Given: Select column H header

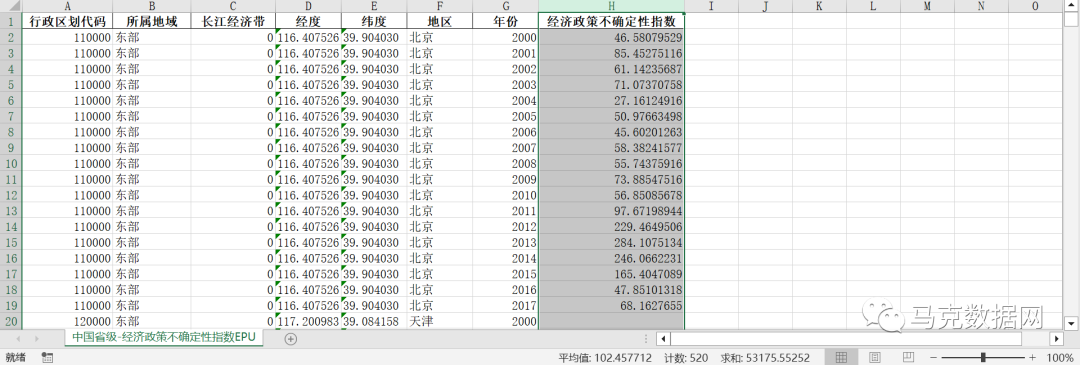Looking at the screenshot, I should pos(612,6).
